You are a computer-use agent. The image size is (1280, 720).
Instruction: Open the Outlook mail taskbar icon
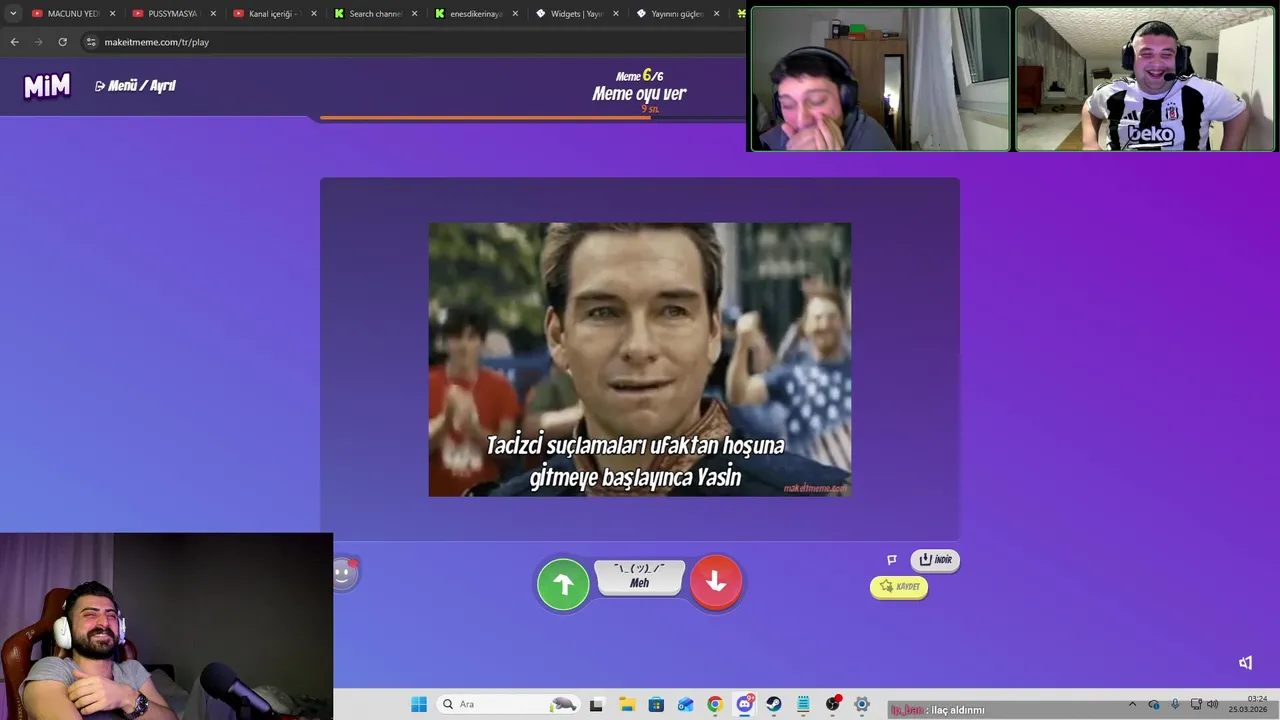coord(685,705)
